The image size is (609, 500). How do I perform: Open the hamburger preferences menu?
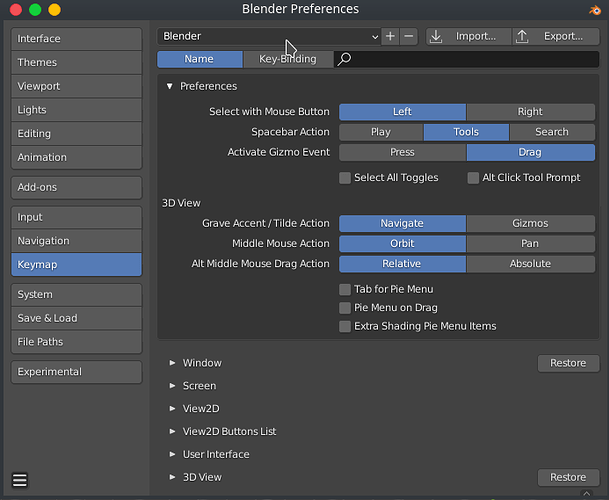20,480
